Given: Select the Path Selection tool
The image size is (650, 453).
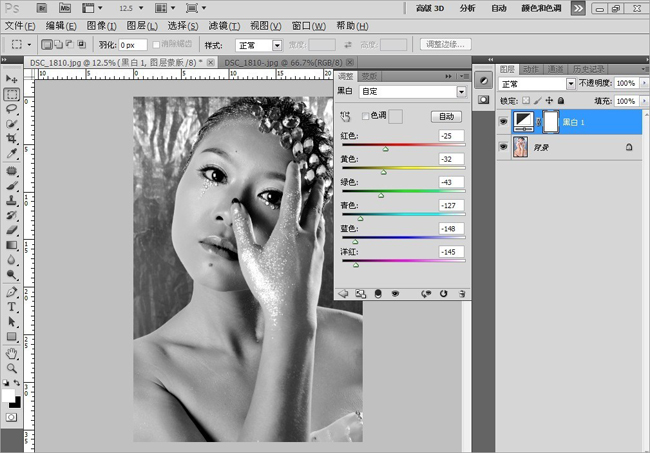Looking at the screenshot, I should point(11,322).
